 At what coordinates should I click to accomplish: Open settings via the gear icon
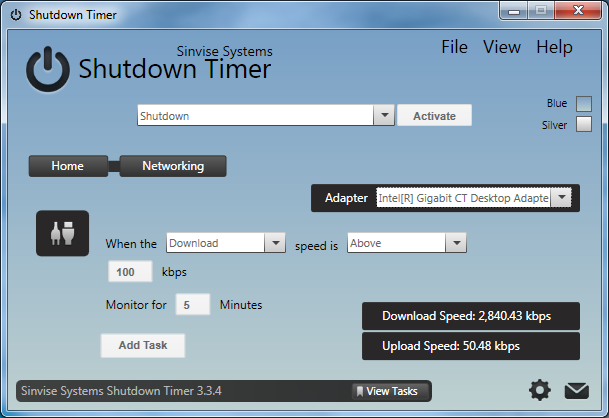(x=539, y=390)
